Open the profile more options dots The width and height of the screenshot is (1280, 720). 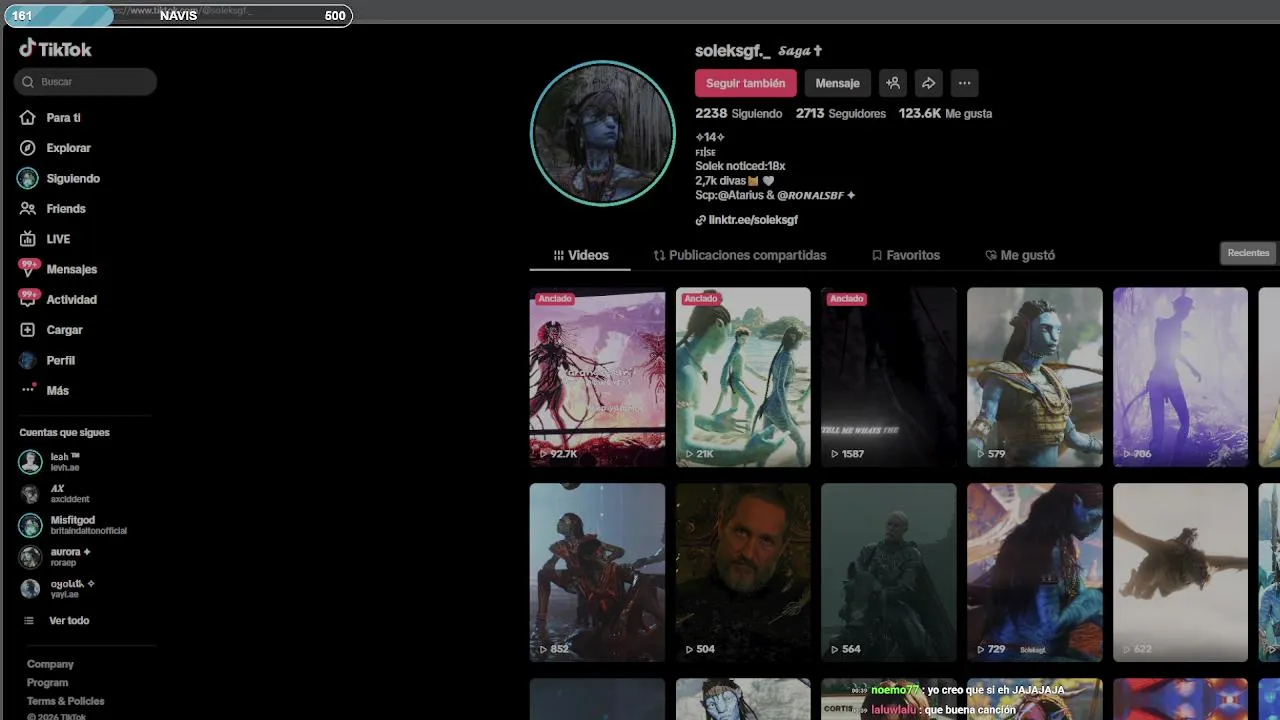(964, 83)
